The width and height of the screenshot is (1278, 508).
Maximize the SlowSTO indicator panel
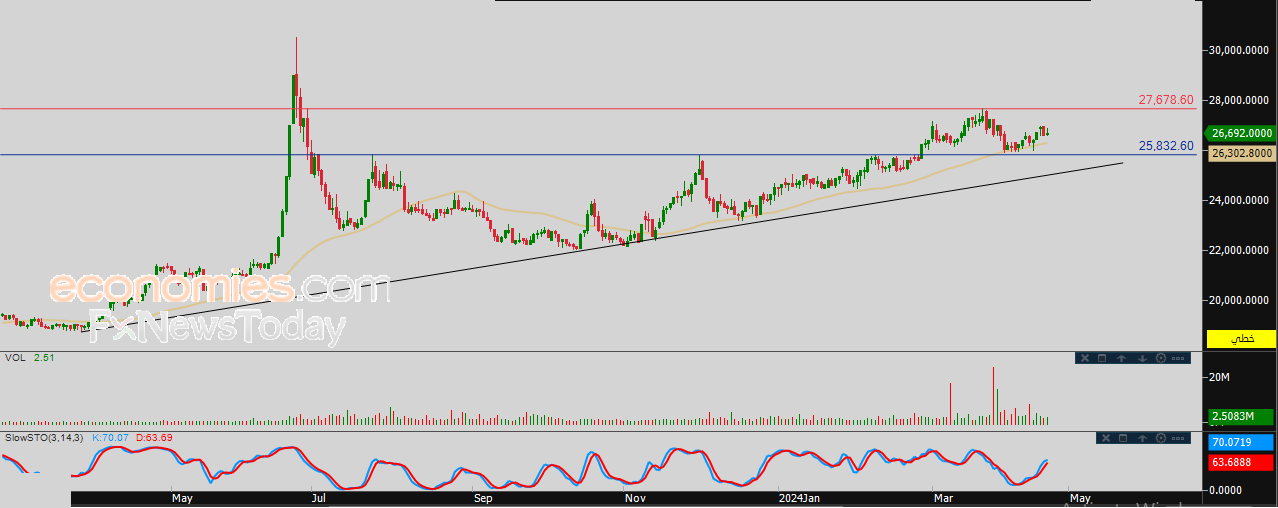tap(1123, 438)
